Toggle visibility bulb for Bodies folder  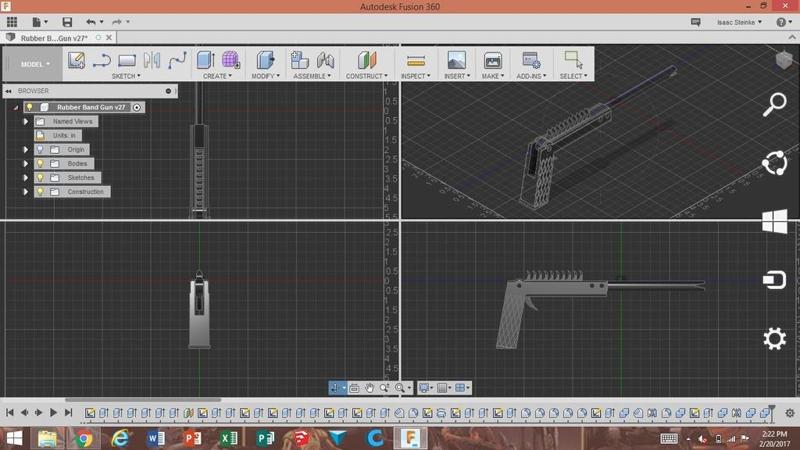click(40, 164)
